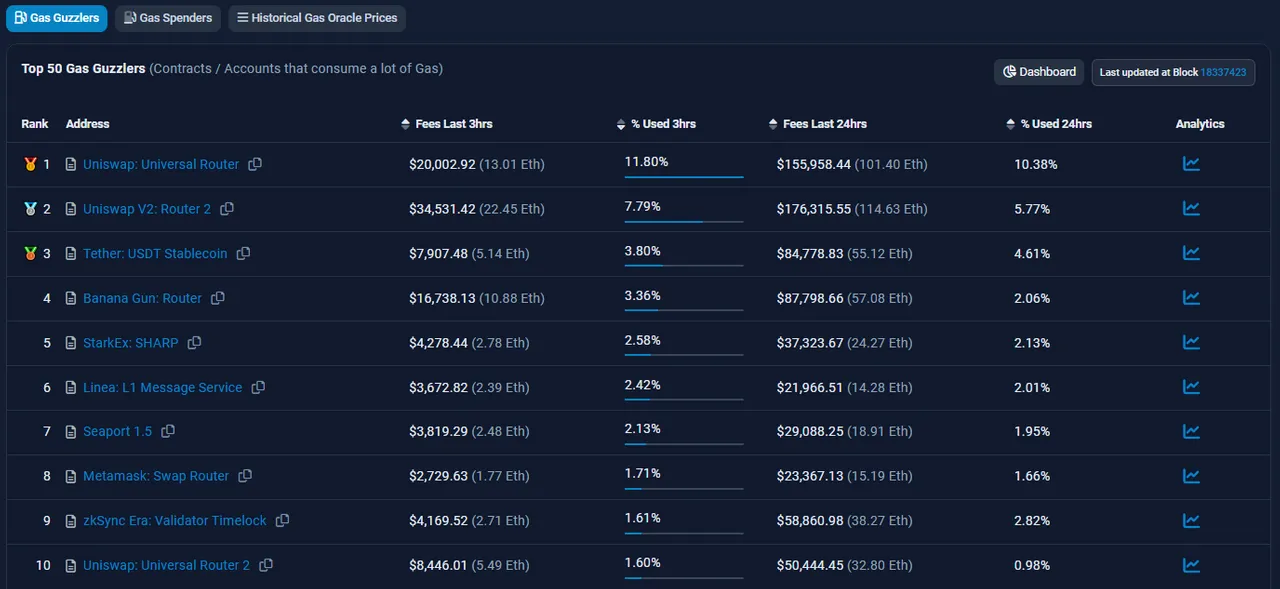Switch to the Gas Guzzlers tab

coord(57,18)
